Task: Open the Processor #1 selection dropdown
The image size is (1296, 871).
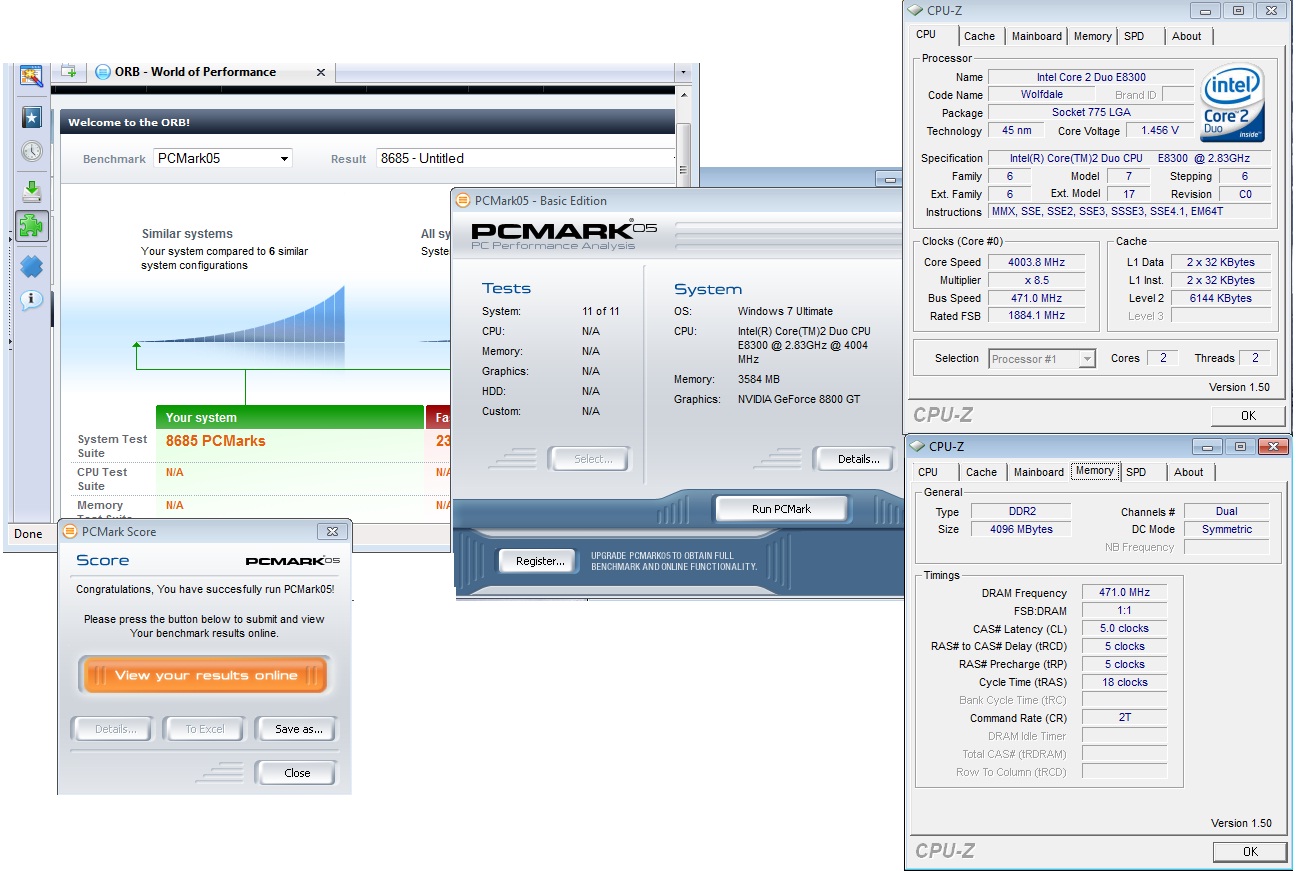Action: pyautogui.click(x=1043, y=359)
